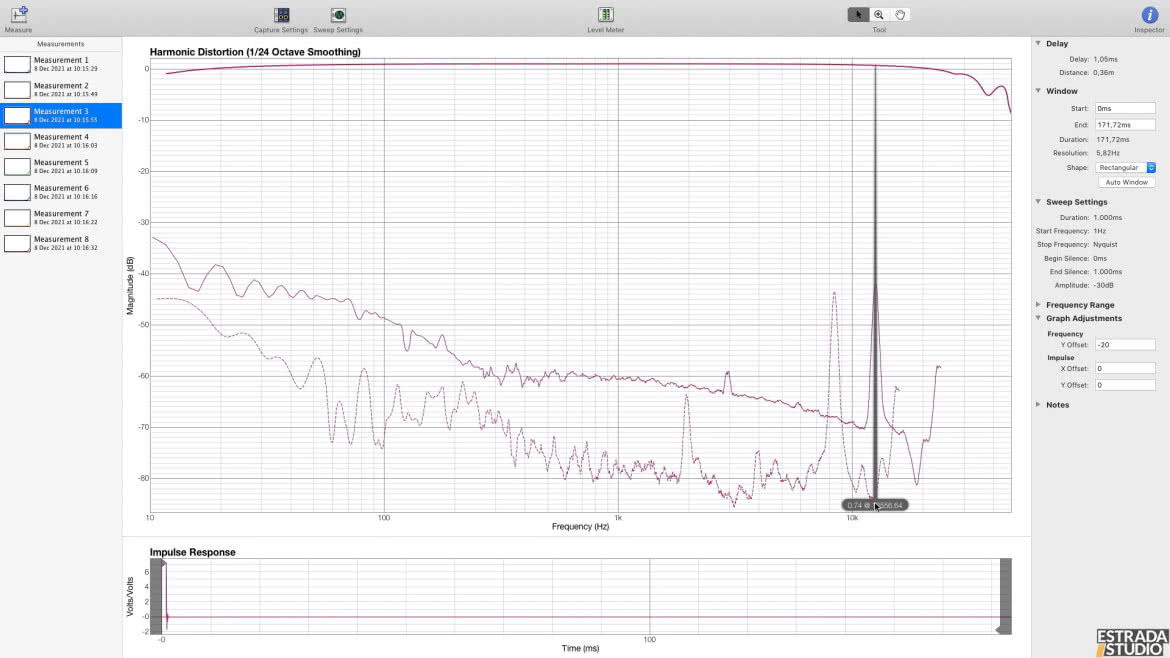This screenshot has width=1170, height=658.
Task: Open the window Shape dropdown
Action: 1125,168
